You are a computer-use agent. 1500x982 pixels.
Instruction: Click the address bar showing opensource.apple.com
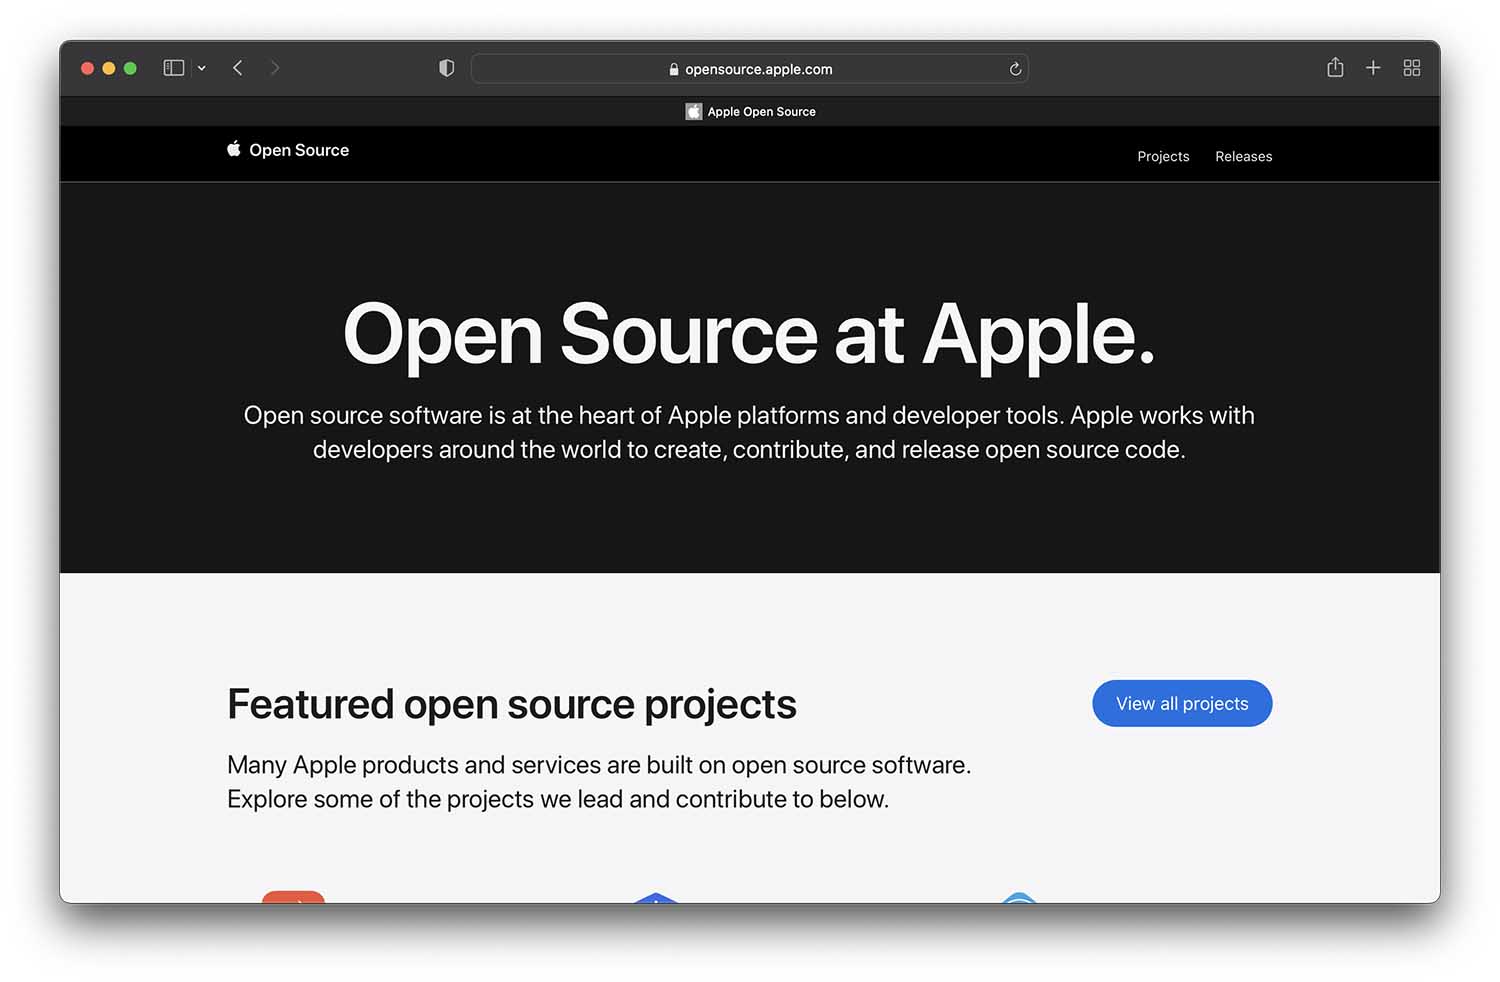[x=750, y=69]
